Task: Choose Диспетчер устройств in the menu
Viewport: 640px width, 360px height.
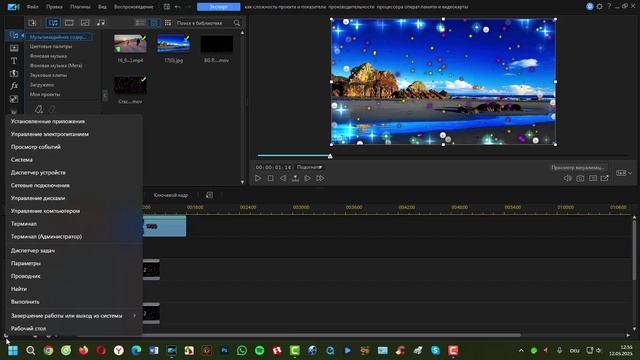Action: [38, 173]
